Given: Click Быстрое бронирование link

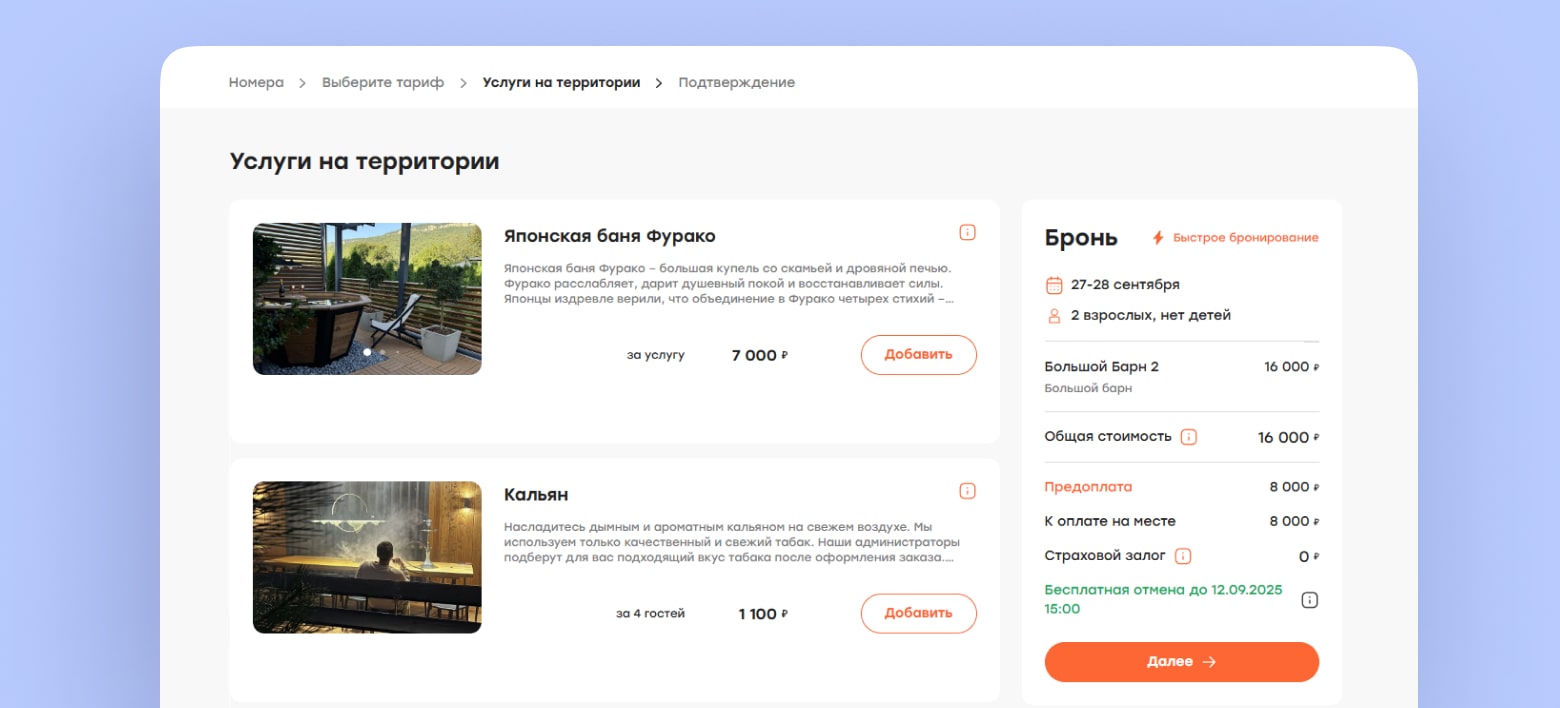Looking at the screenshot, I should point(1246,238).
